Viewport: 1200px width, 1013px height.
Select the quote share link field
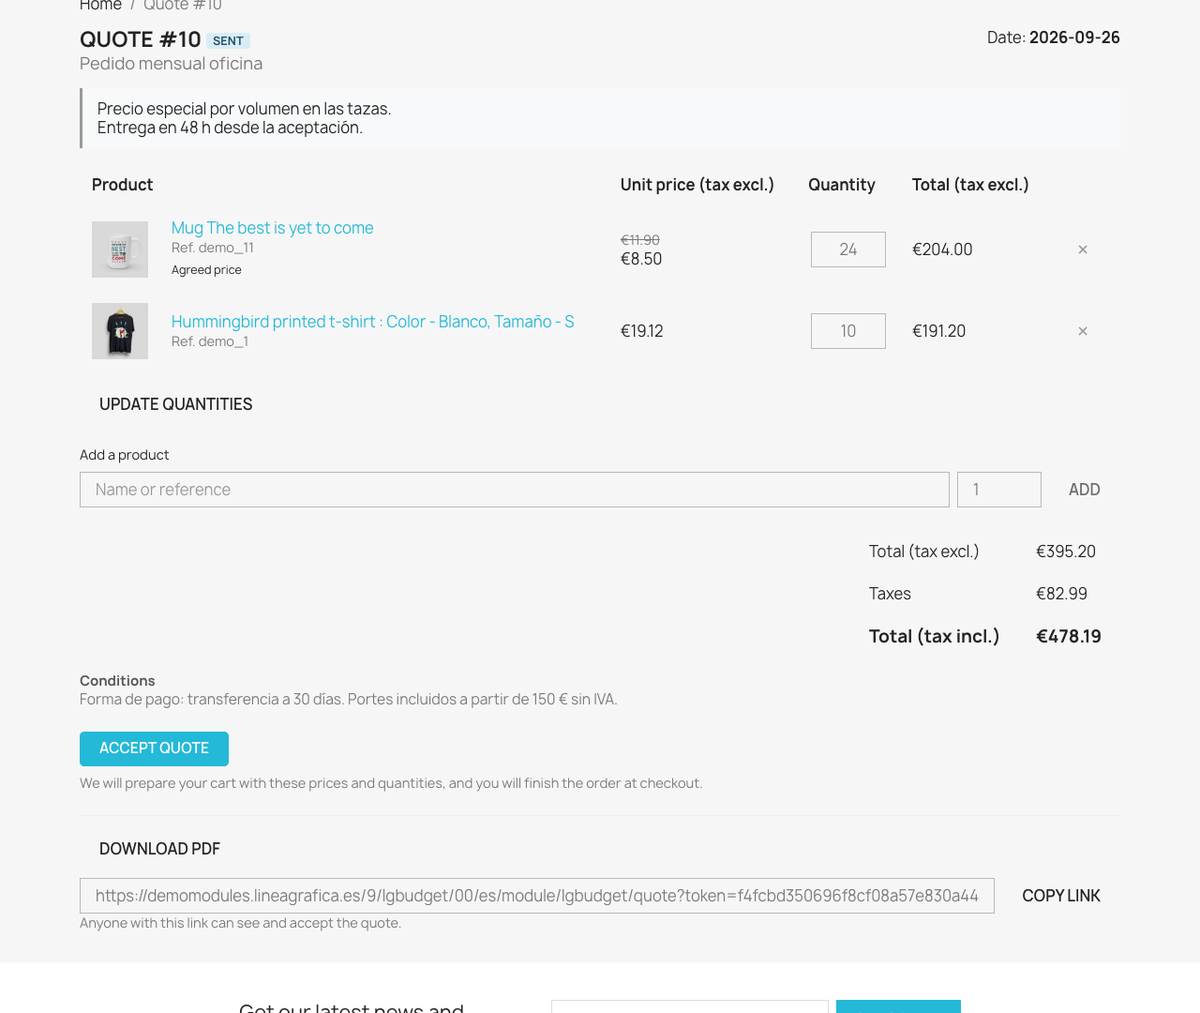coord(537,896)
